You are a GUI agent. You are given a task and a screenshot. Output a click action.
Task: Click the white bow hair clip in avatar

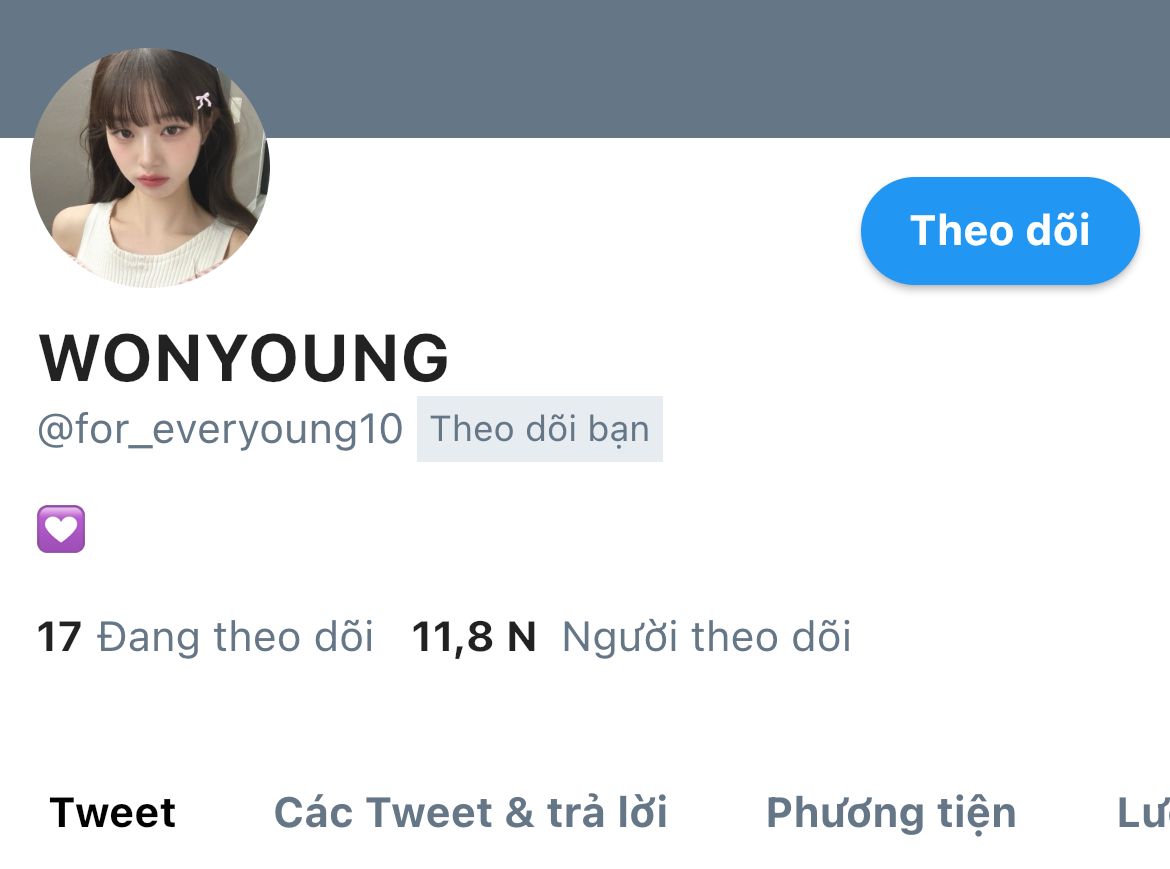204,100
